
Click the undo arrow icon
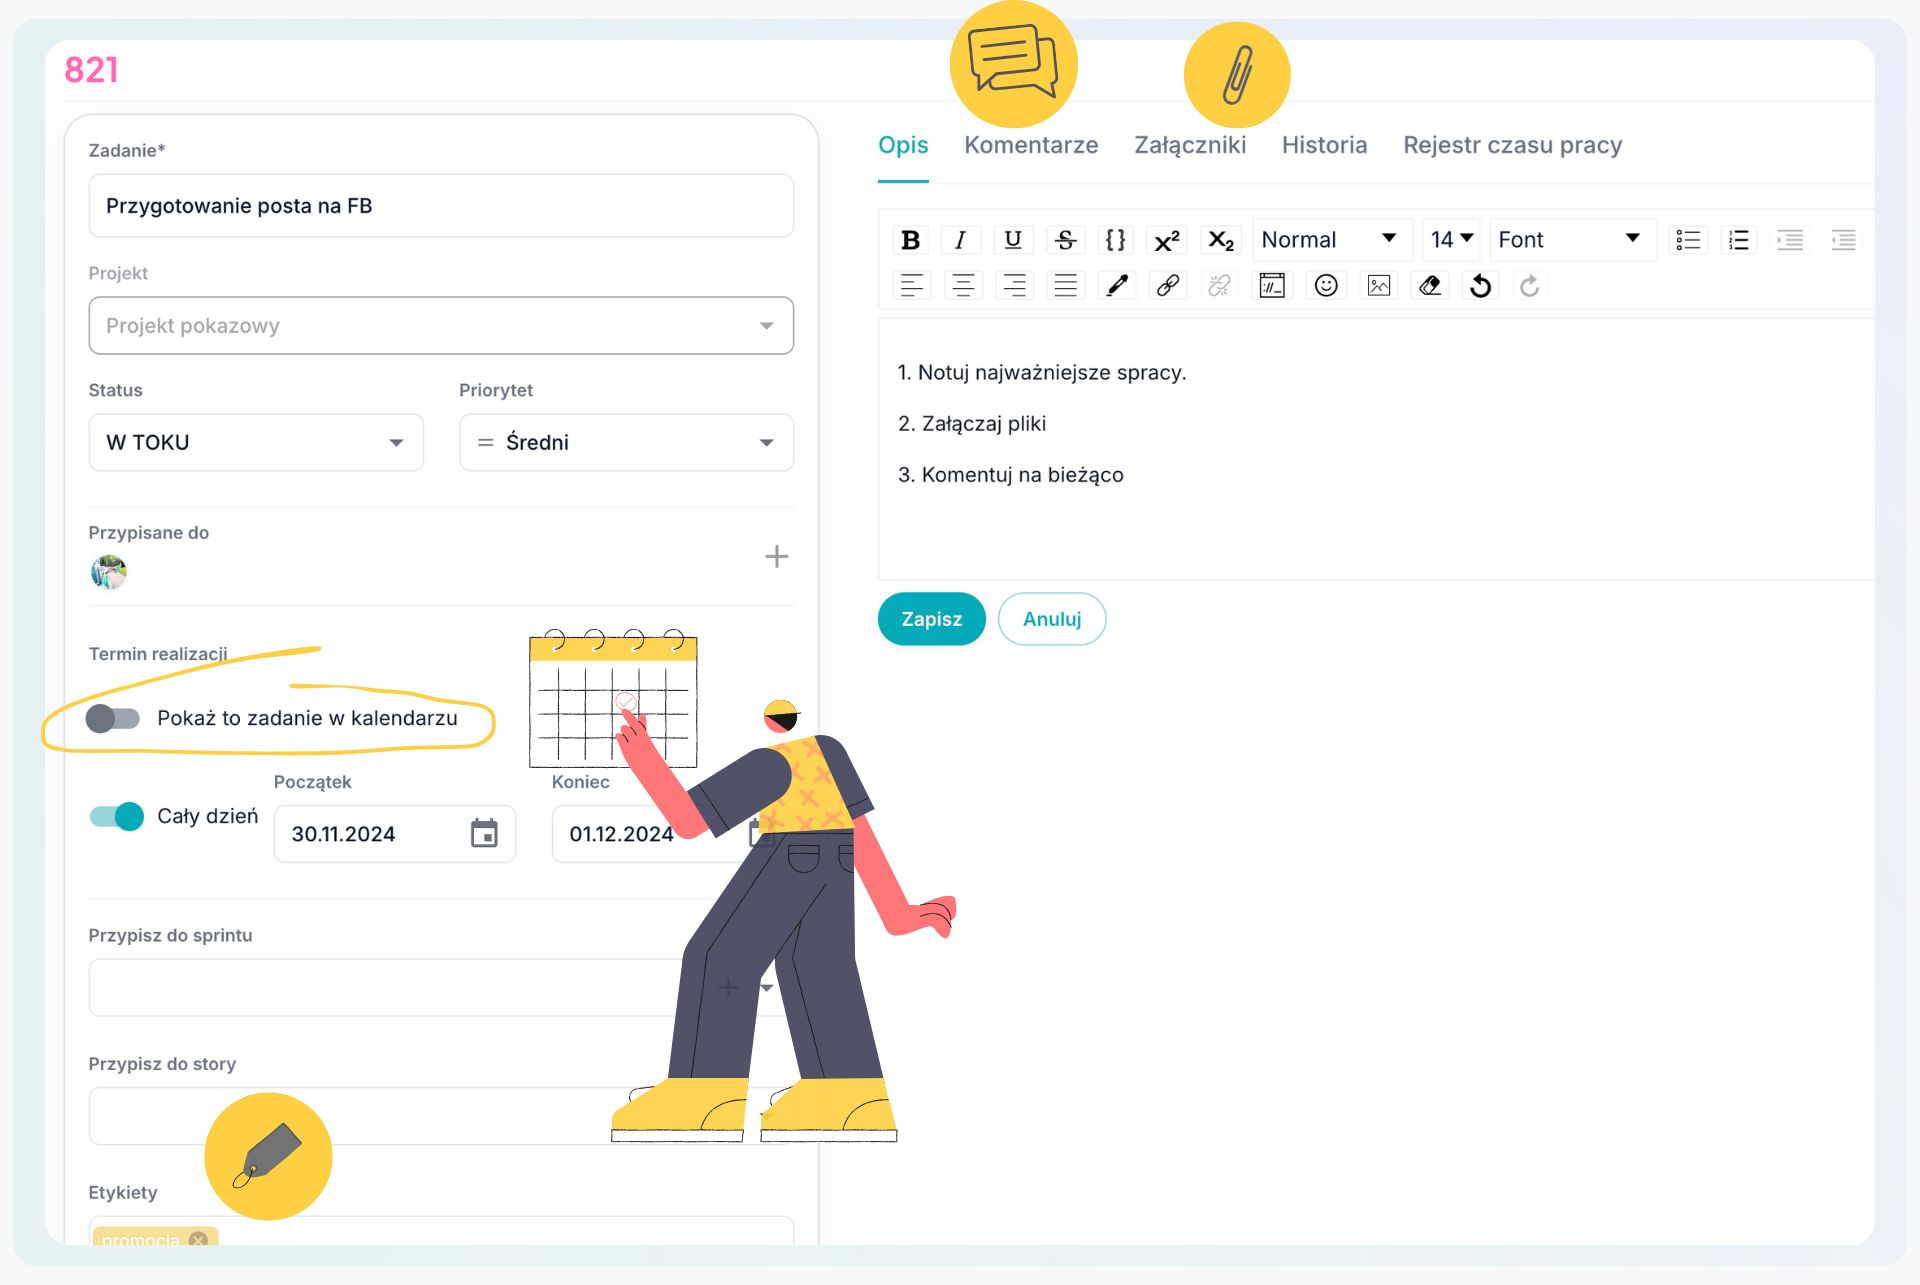(1481, 286)
